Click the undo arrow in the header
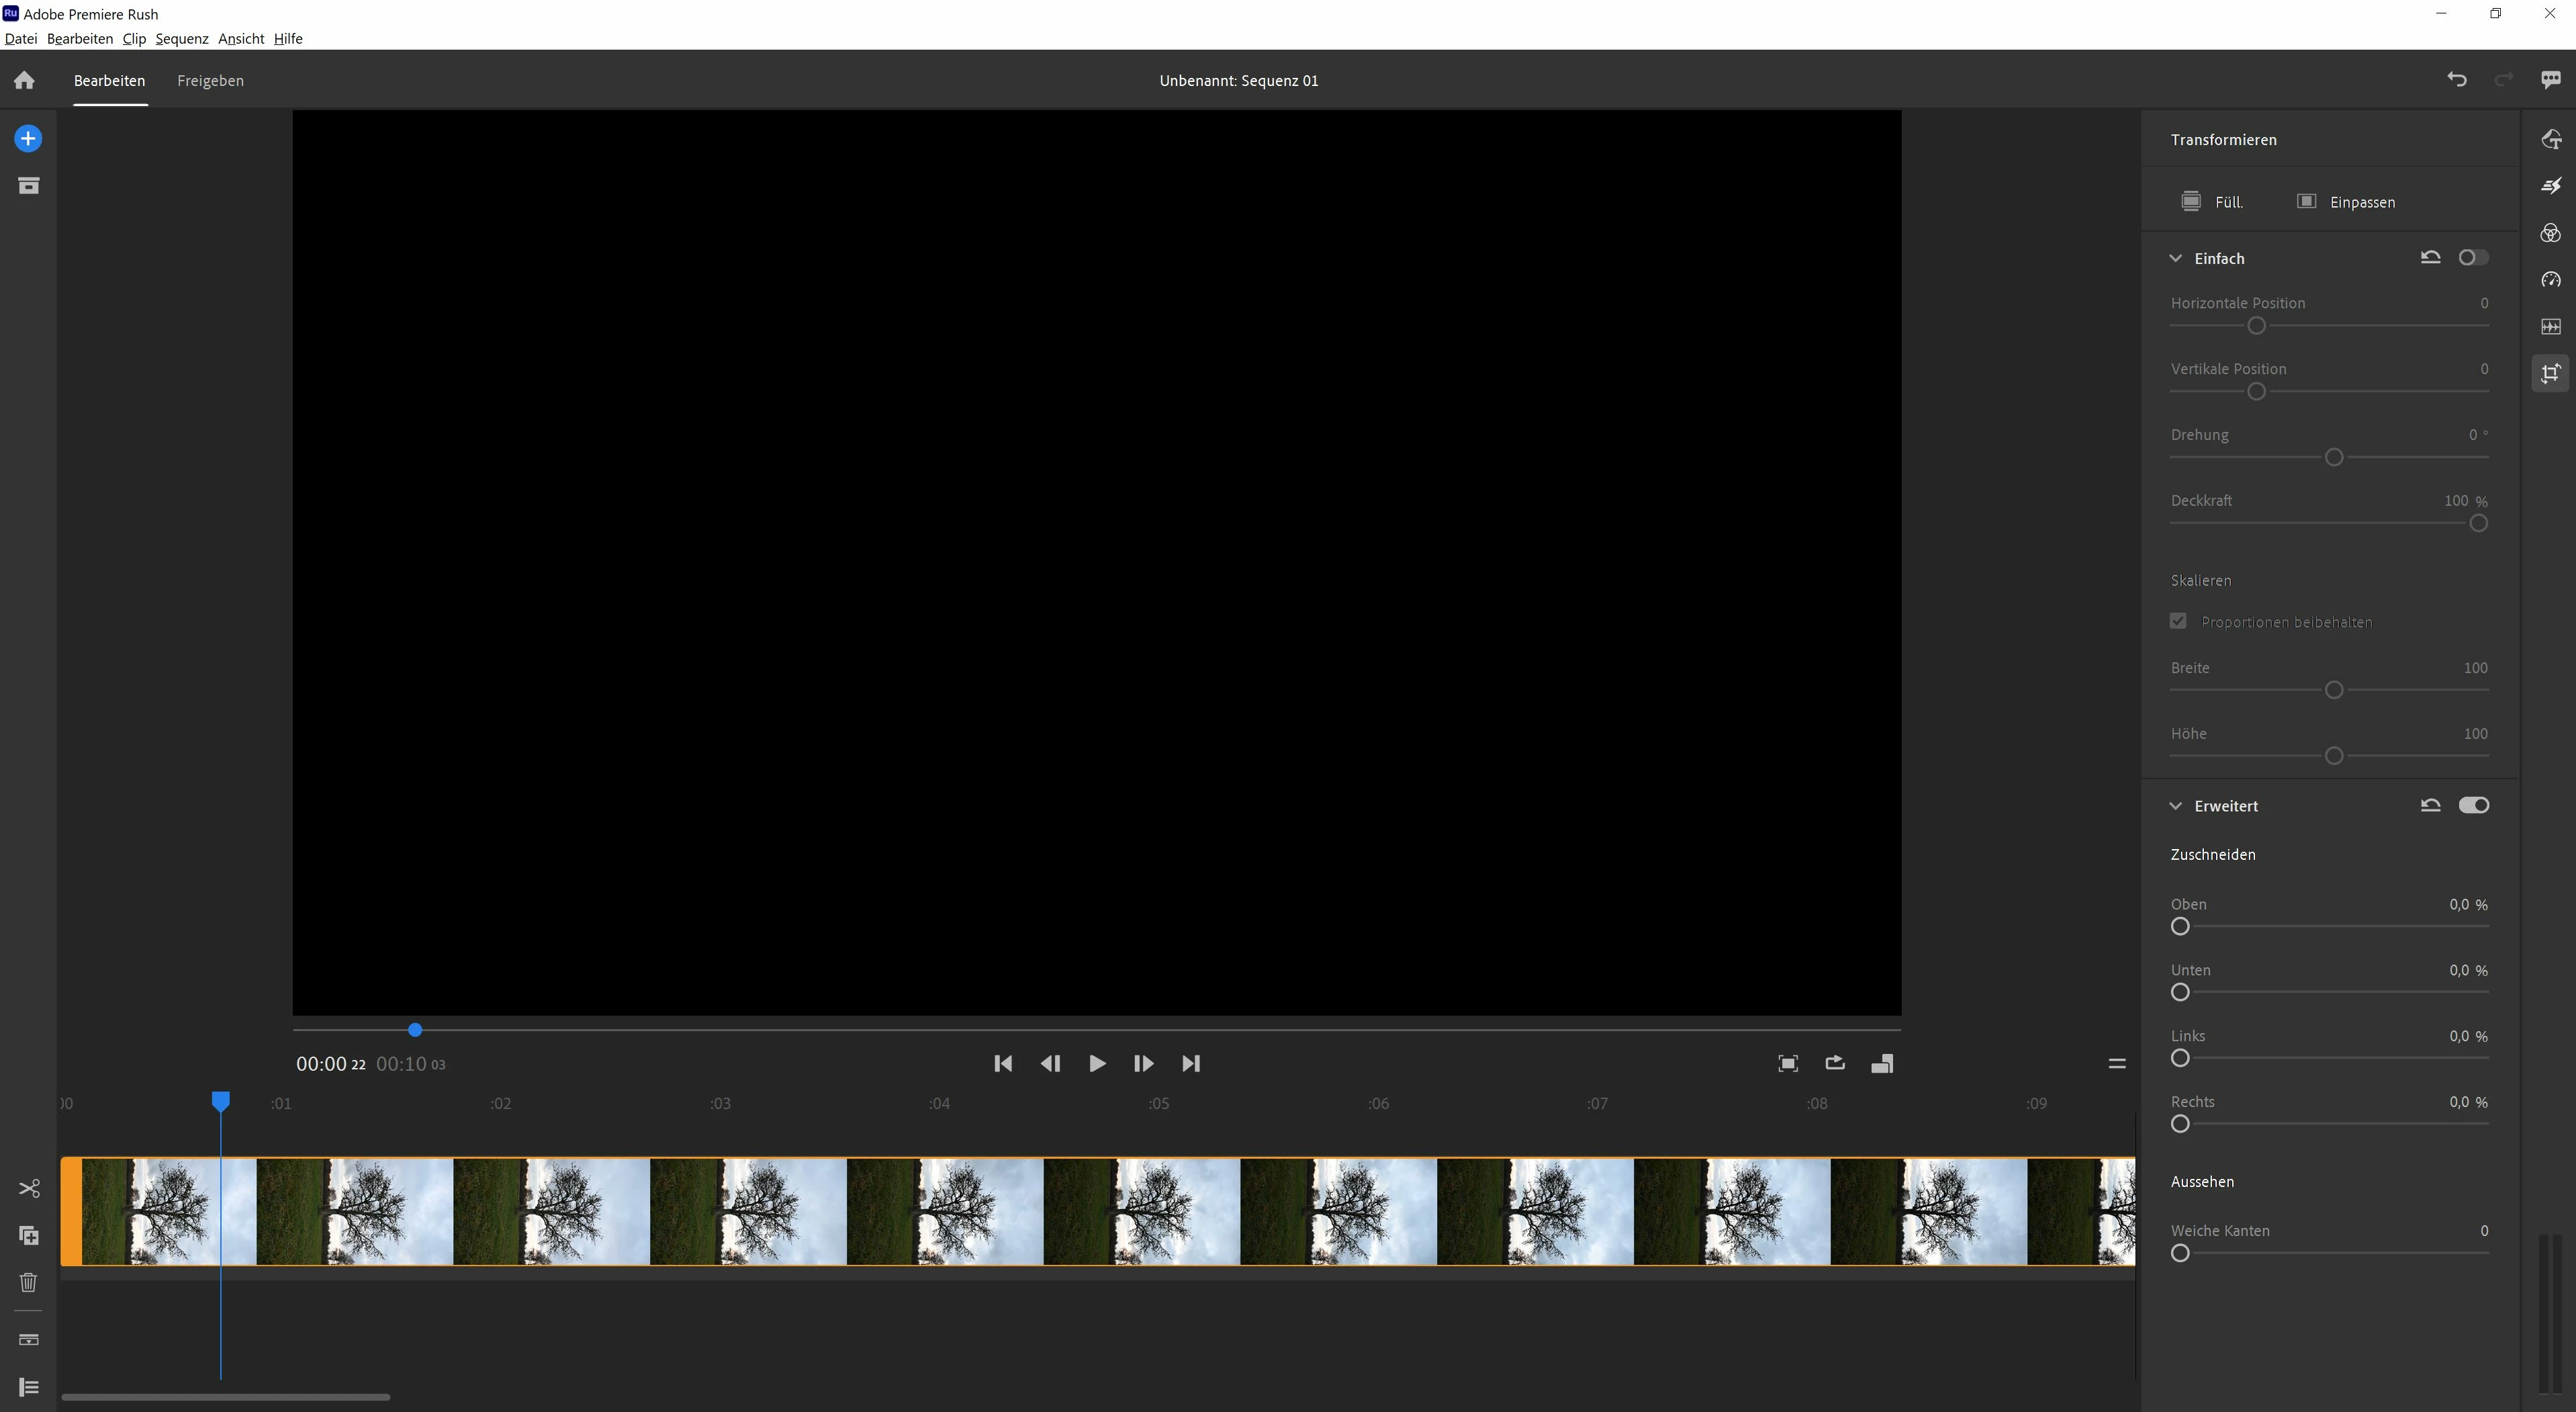Screen dimensions: 2576x1412 (x=2457, y=80)
